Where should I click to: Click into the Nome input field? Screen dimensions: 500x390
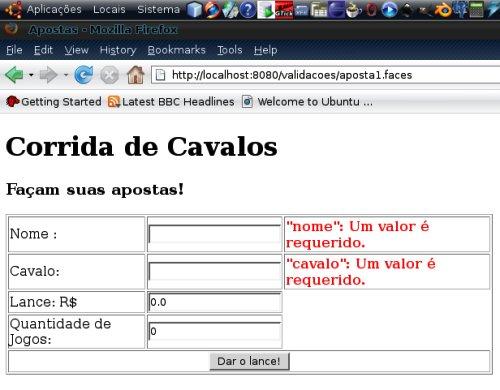(215, 234)
